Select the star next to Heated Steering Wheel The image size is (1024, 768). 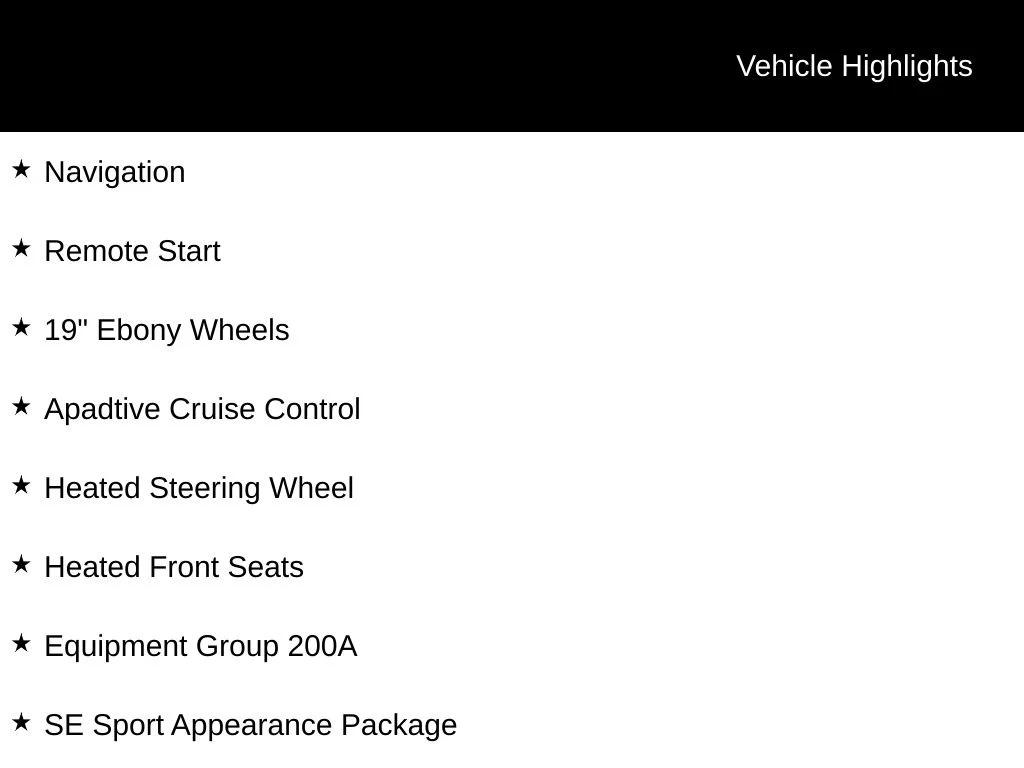pyautogui.click(x=21, y=485)
